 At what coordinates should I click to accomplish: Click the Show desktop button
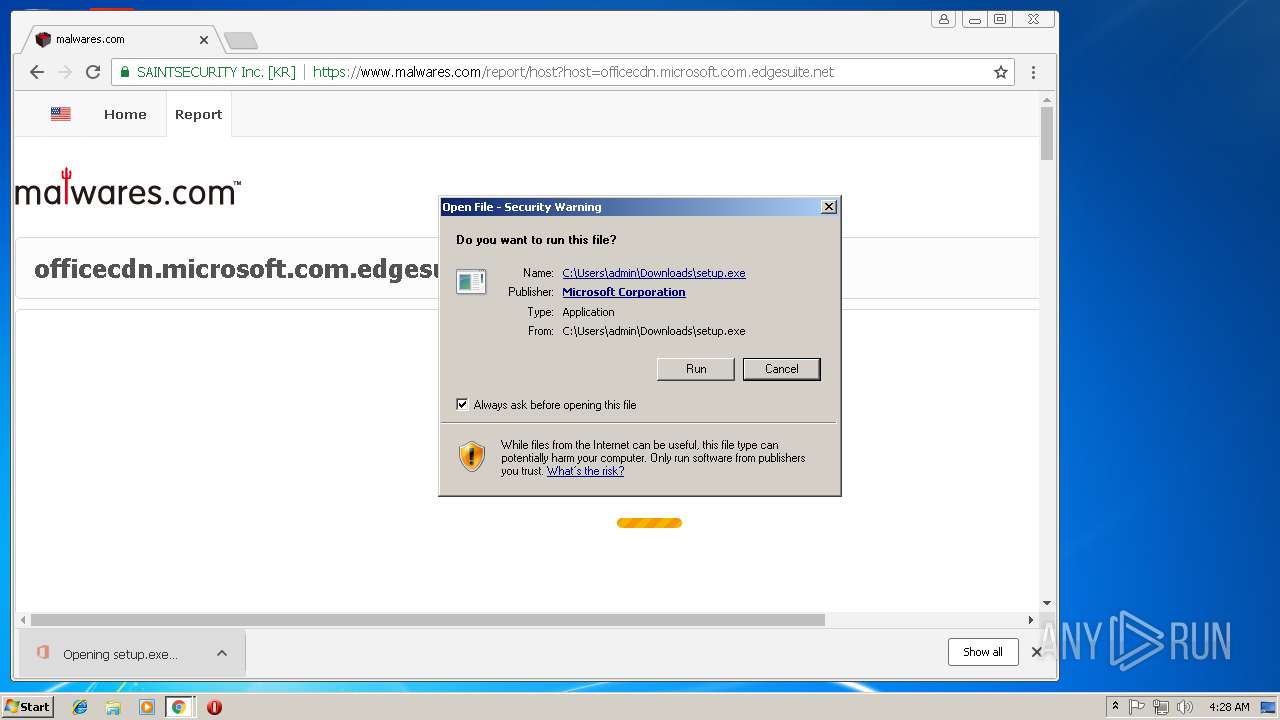coord(1269,707)
